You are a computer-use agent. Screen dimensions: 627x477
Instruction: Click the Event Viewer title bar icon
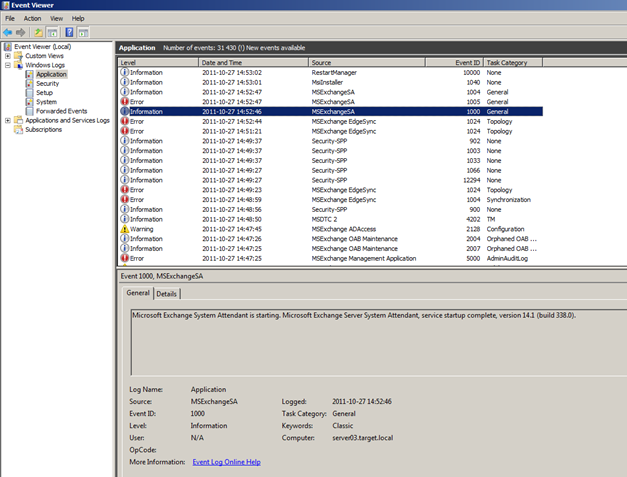pyautogui.click(x=5, y=5)
